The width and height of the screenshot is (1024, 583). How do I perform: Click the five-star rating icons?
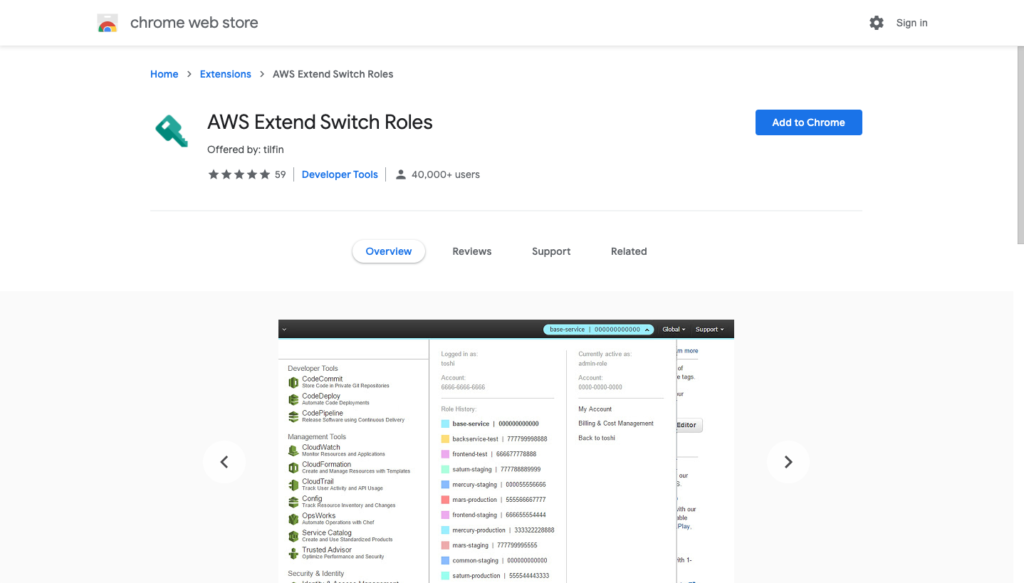238,174
